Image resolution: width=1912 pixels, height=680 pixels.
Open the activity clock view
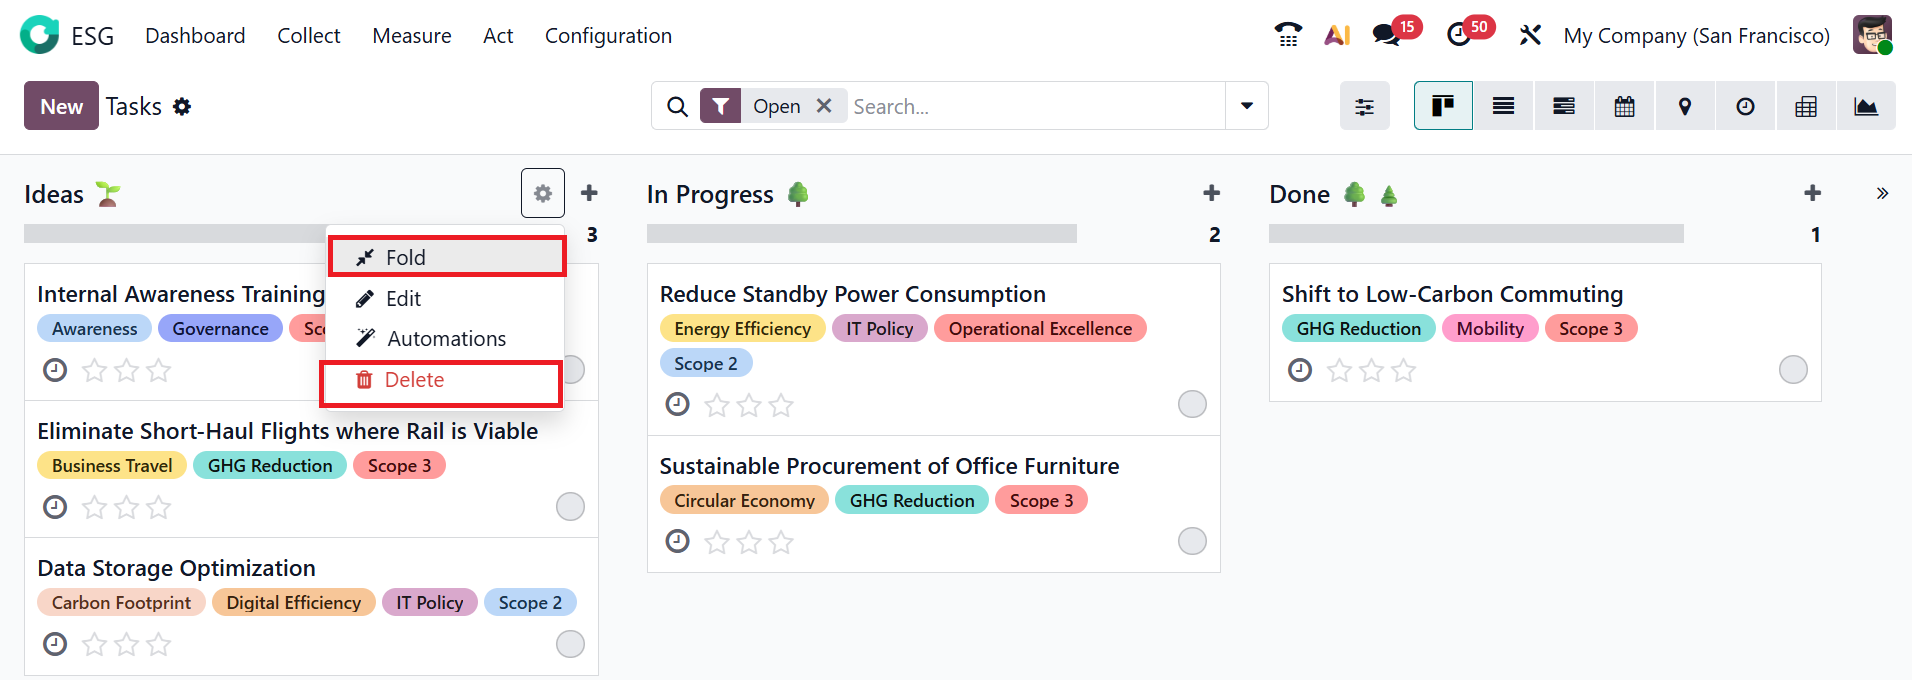pos(1745,106)
